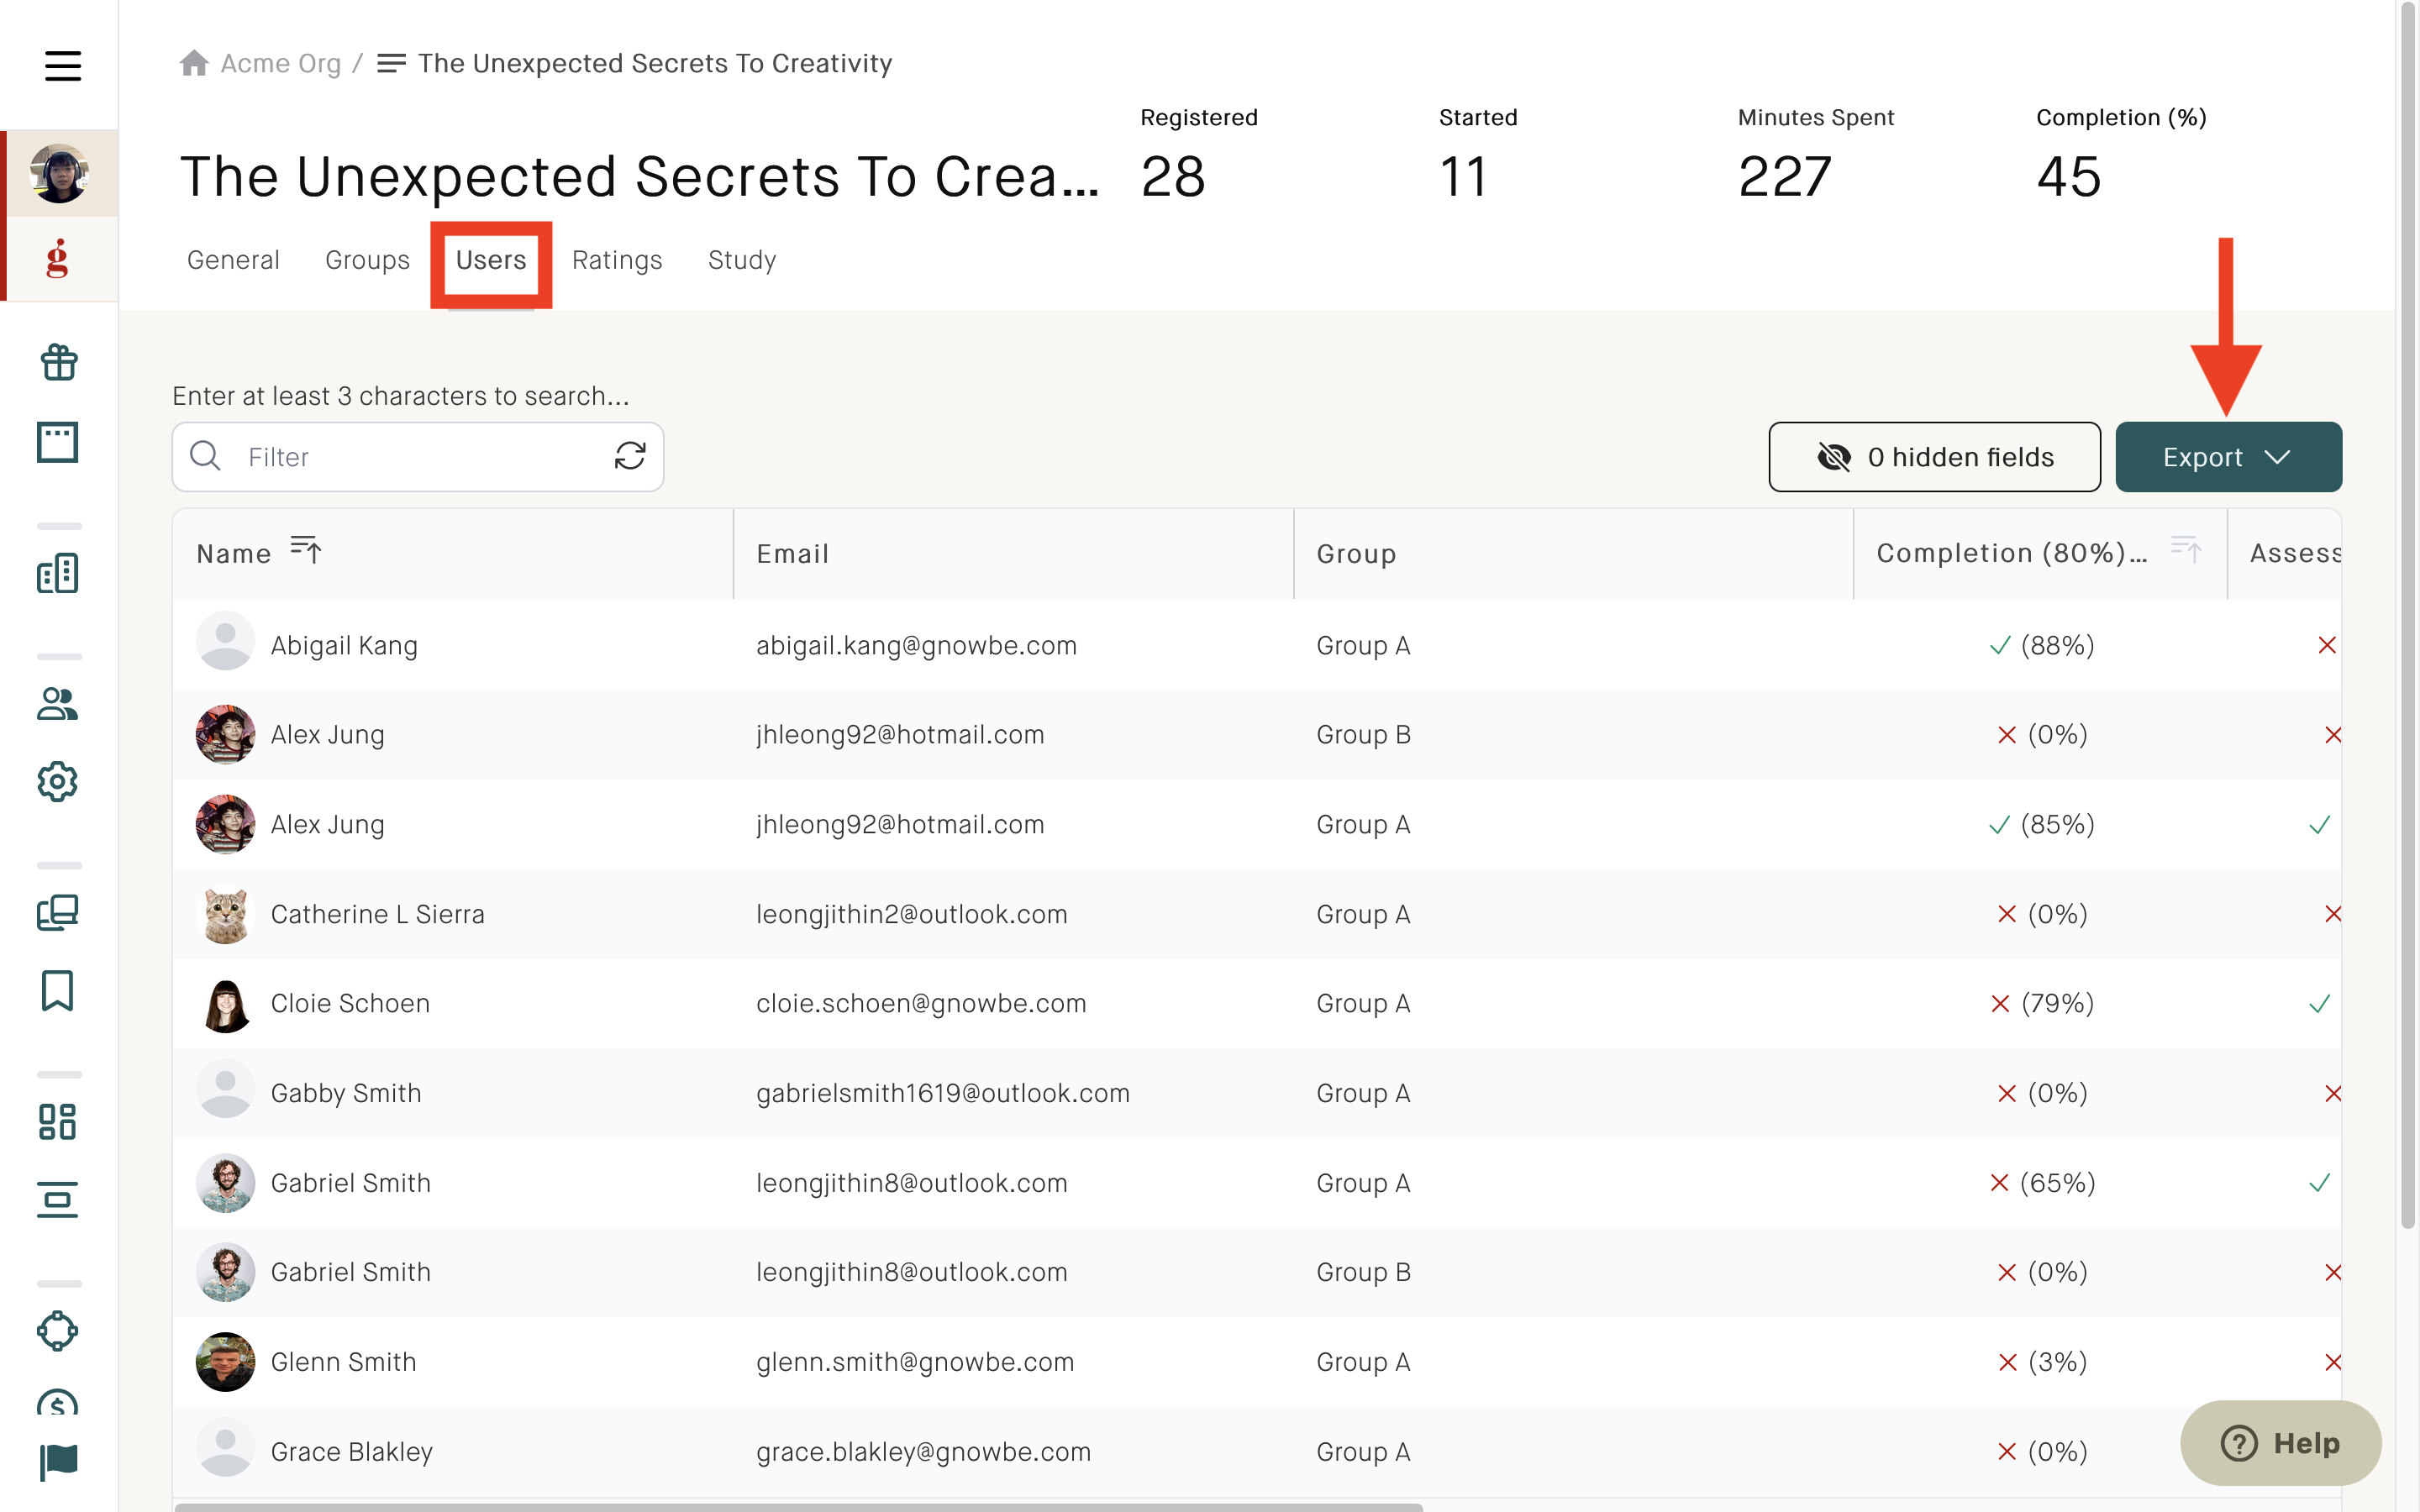Expand the Export dropdown
The height and width of the screenshot is (1512, 2420).
2228,457
